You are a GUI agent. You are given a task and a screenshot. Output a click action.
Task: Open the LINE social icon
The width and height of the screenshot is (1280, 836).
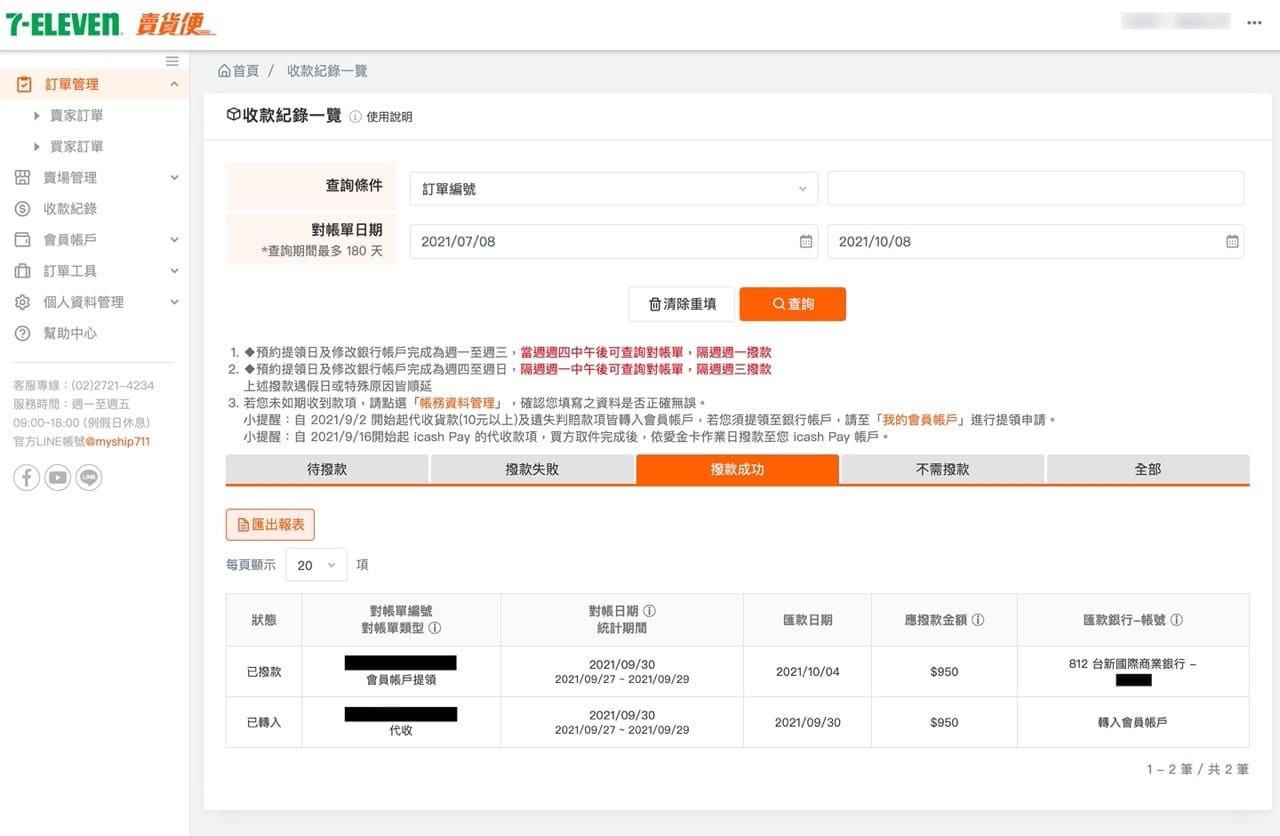click(x=89, y=478)
